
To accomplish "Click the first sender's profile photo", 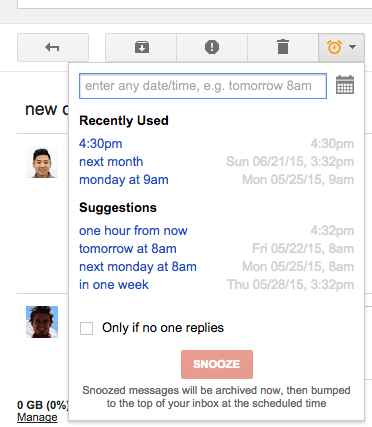I will click(x=42, y=162).
